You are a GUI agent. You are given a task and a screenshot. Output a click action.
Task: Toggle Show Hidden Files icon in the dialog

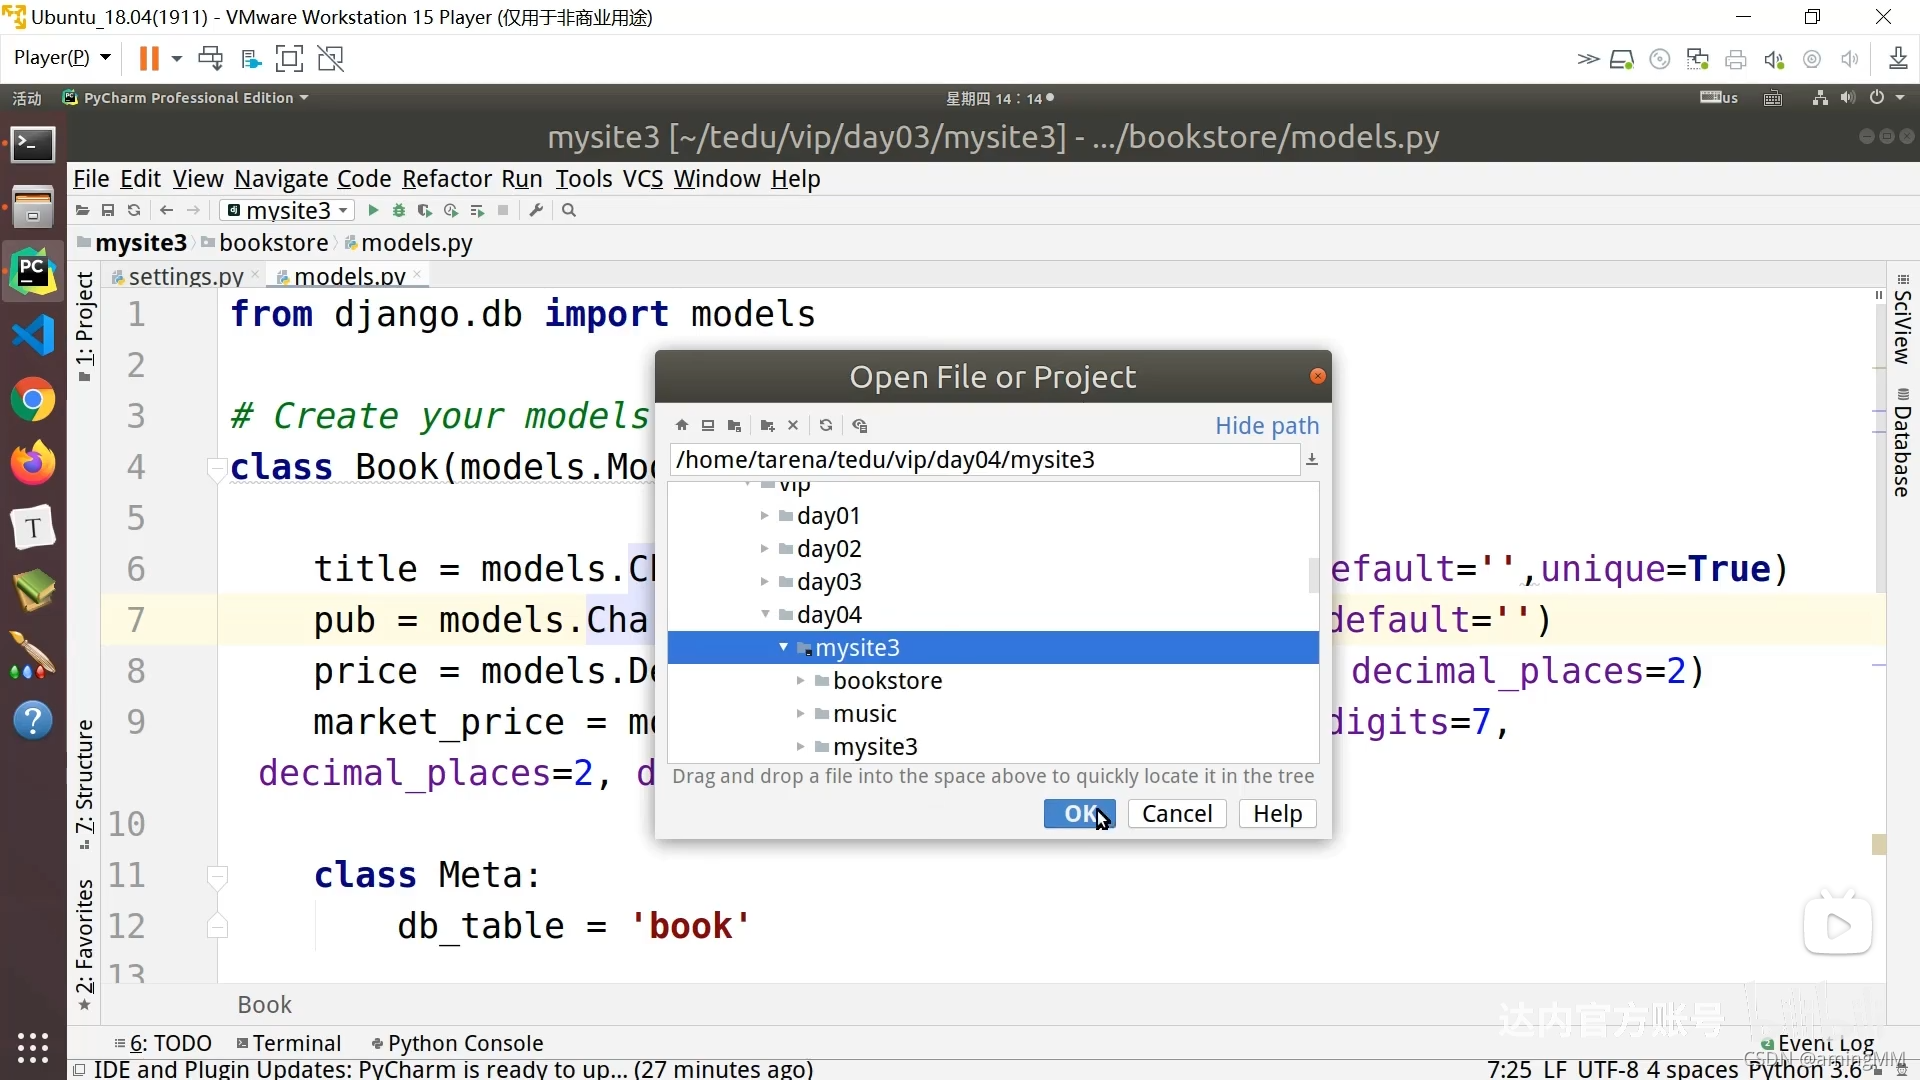860,426
